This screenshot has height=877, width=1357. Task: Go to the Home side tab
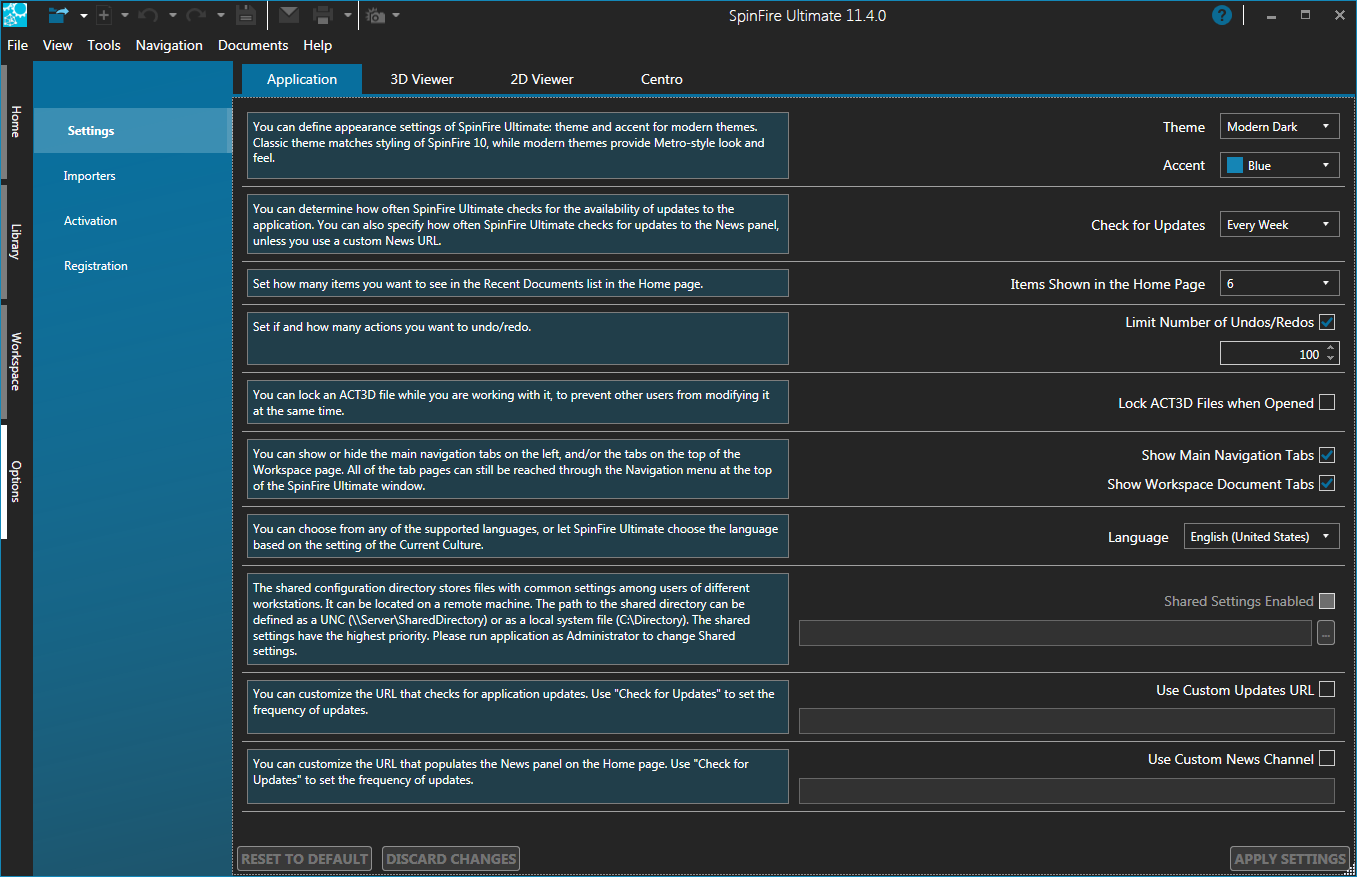click(14, 120)
